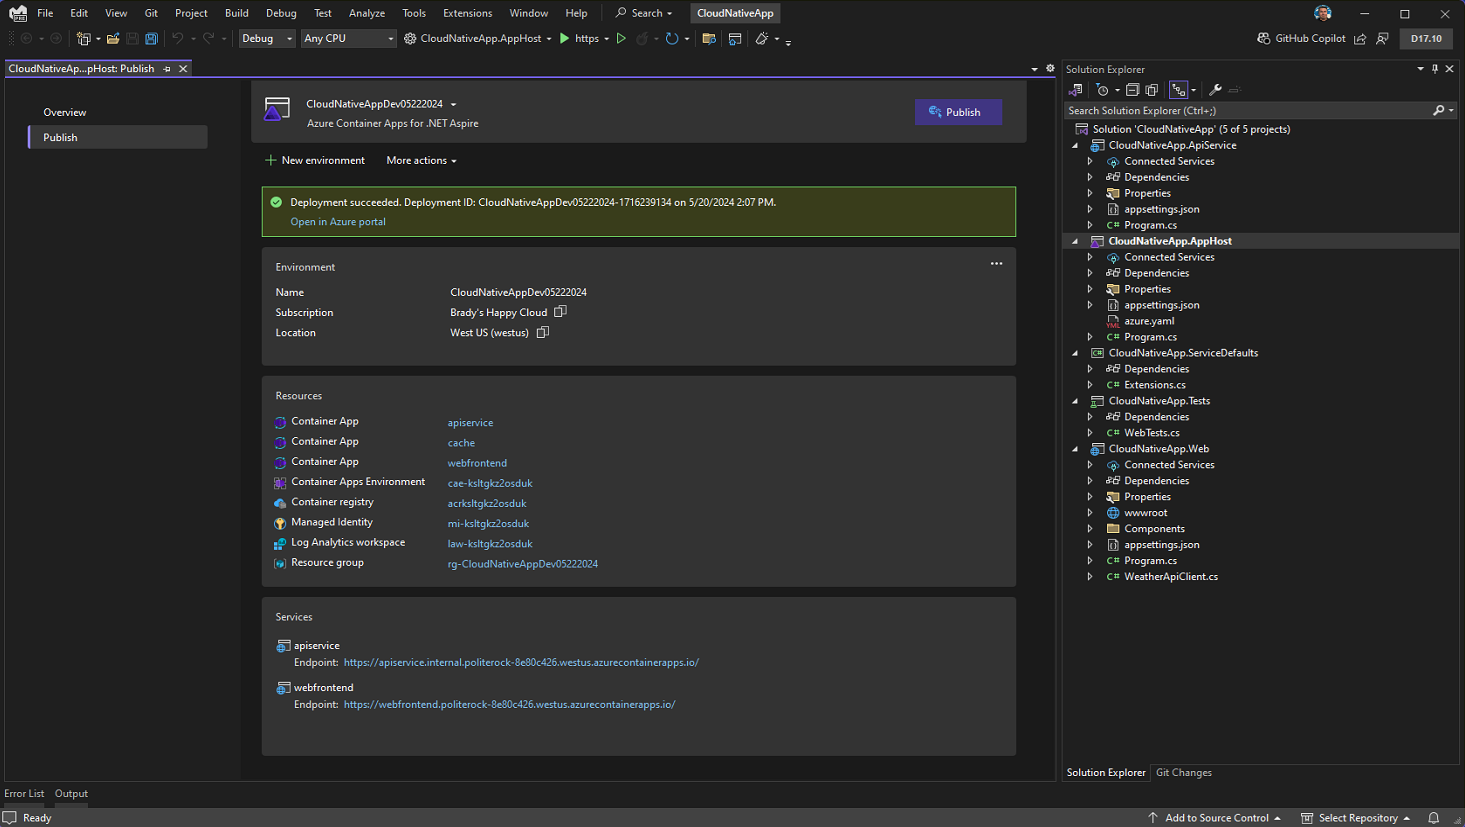Screen dimensions: 1465x827
Task: Open the Debug configuration dropdown
Action: (x=267, y=39)
